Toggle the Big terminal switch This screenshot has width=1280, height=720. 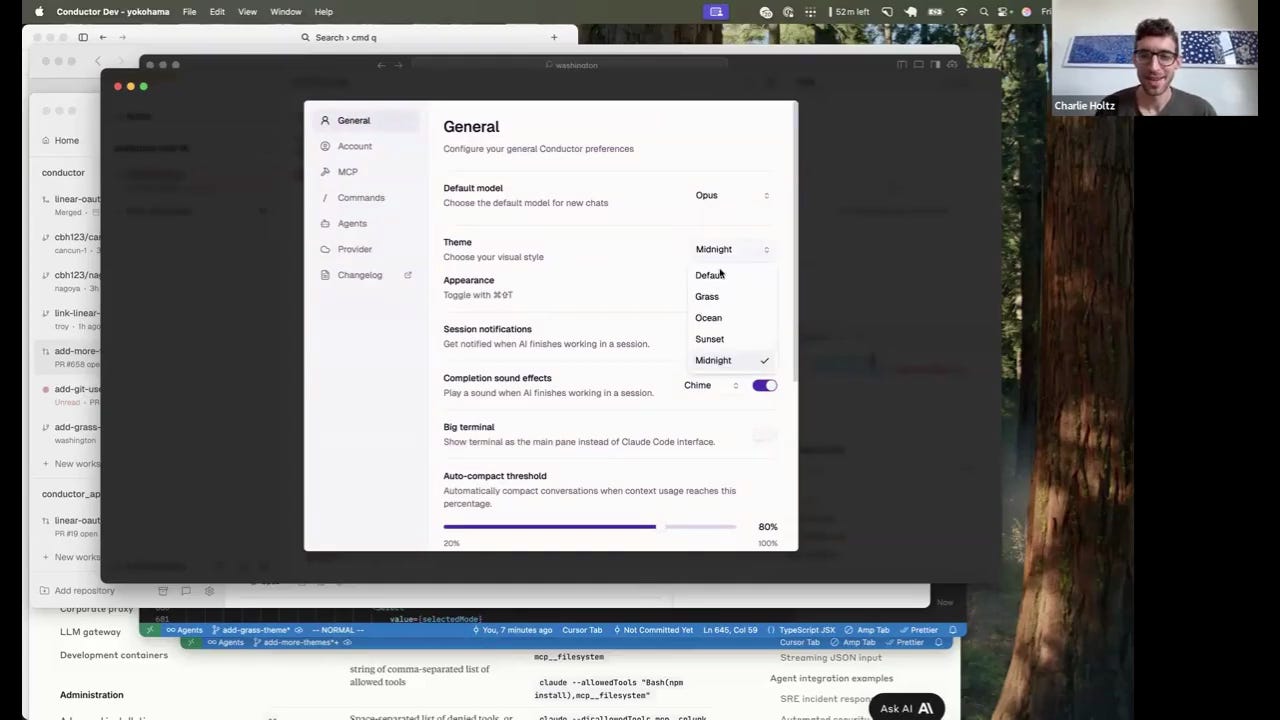click(x=765, y=434)
